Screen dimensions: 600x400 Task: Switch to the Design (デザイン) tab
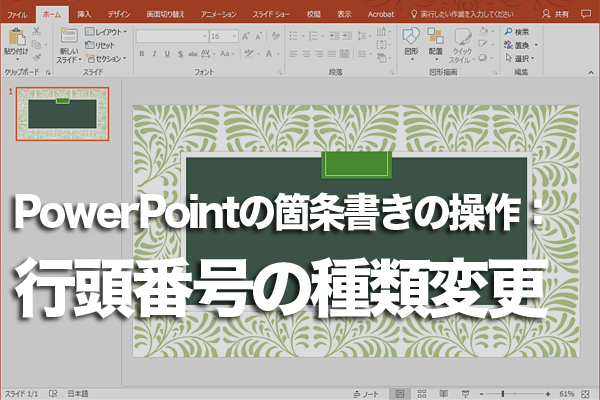[x=119, y=15]
